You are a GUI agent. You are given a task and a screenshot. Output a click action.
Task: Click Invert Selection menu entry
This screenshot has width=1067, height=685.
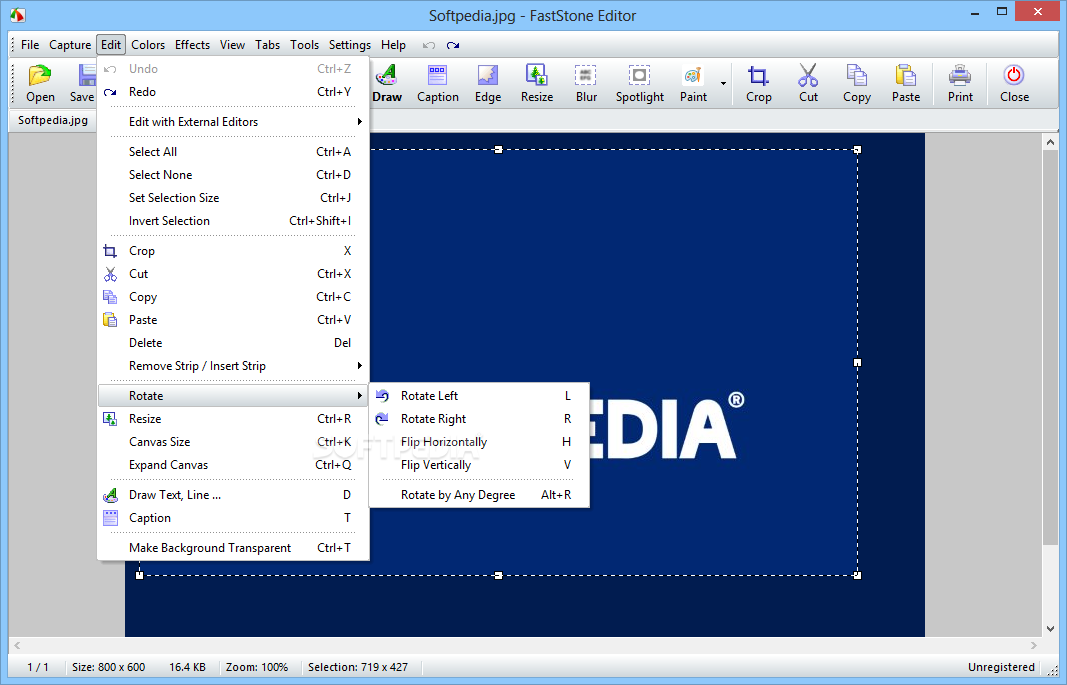[x=233, y=221]
